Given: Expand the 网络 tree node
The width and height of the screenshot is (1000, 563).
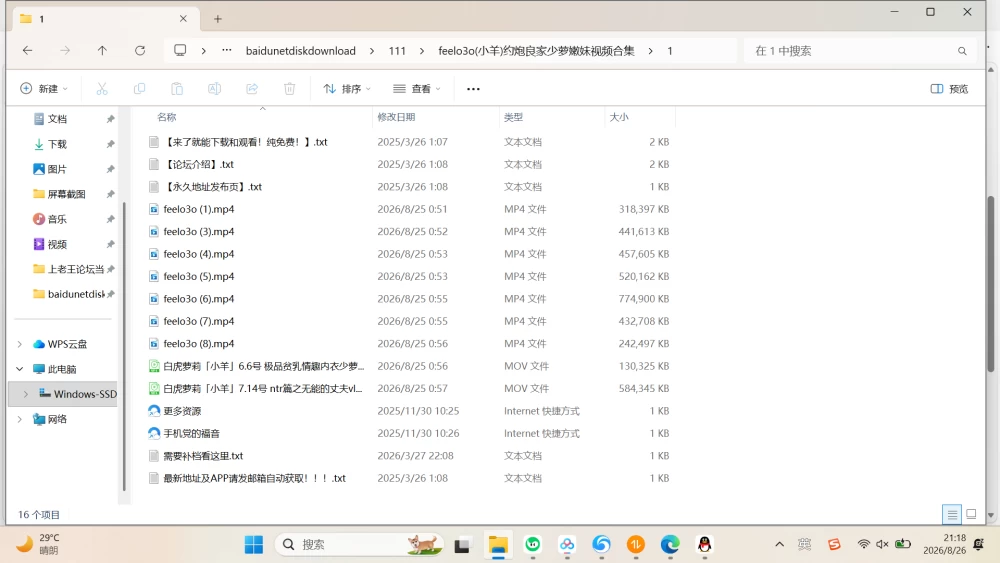Looking at the screenshot, I should point(20,420).
